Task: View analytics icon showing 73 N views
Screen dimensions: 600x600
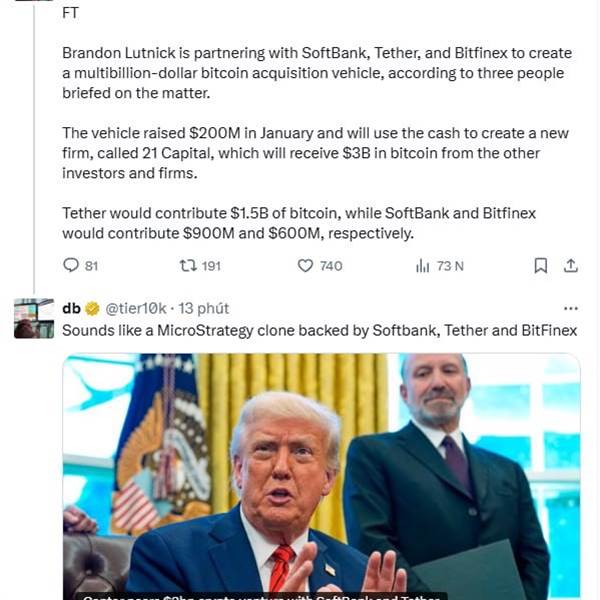Action: 422,266
